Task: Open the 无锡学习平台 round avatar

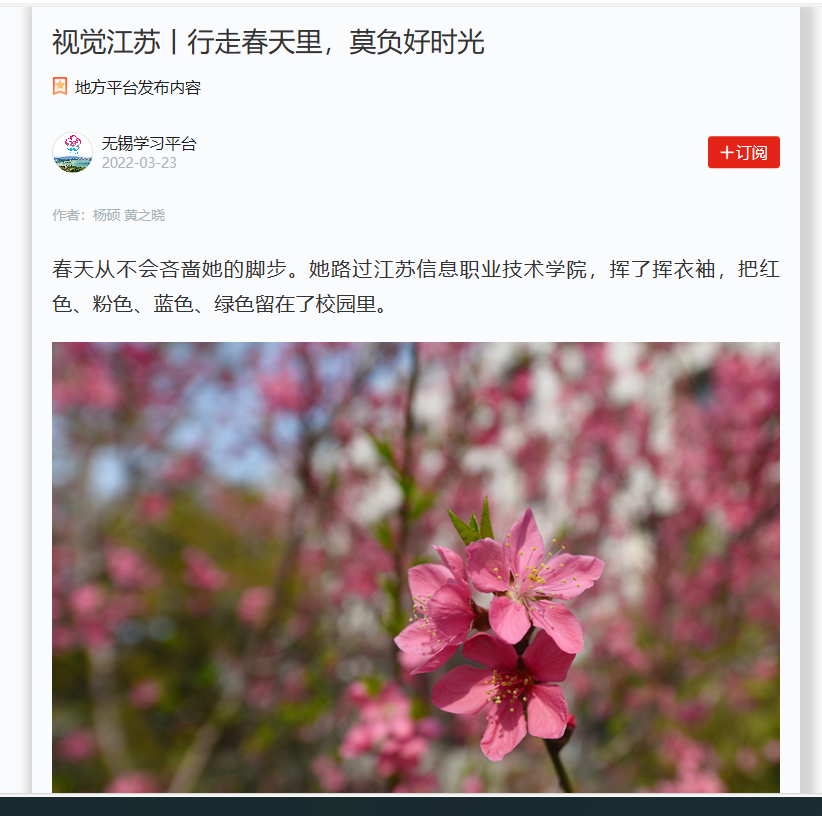Action: click(72, 152)
